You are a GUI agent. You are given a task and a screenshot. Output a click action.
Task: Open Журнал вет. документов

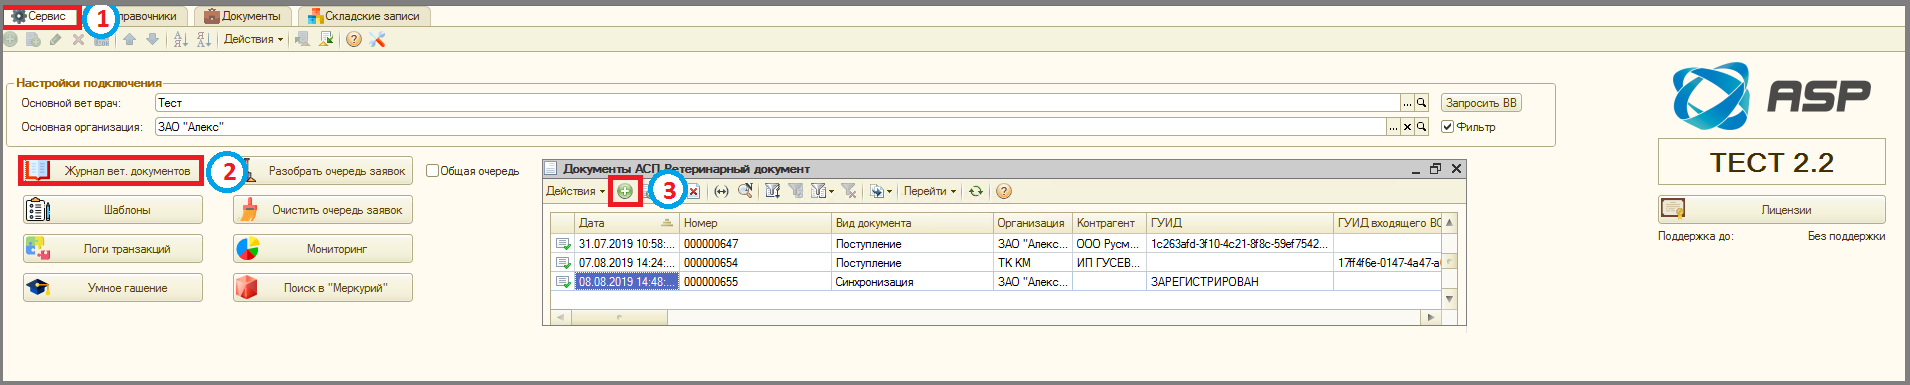tap(112, 171)
